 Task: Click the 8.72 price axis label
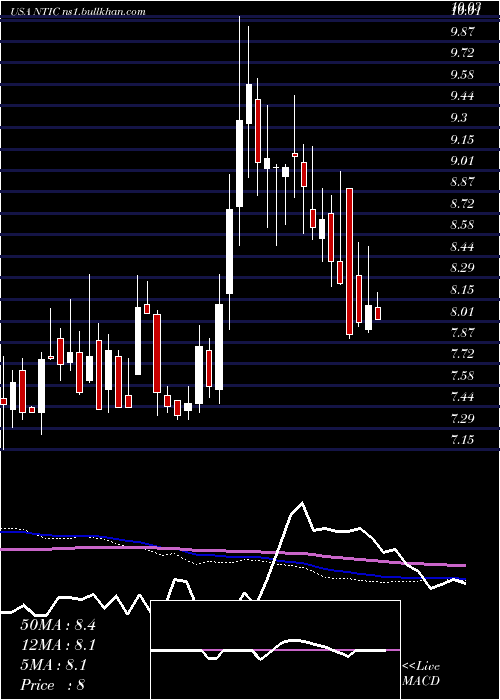(x=462, y=204)
